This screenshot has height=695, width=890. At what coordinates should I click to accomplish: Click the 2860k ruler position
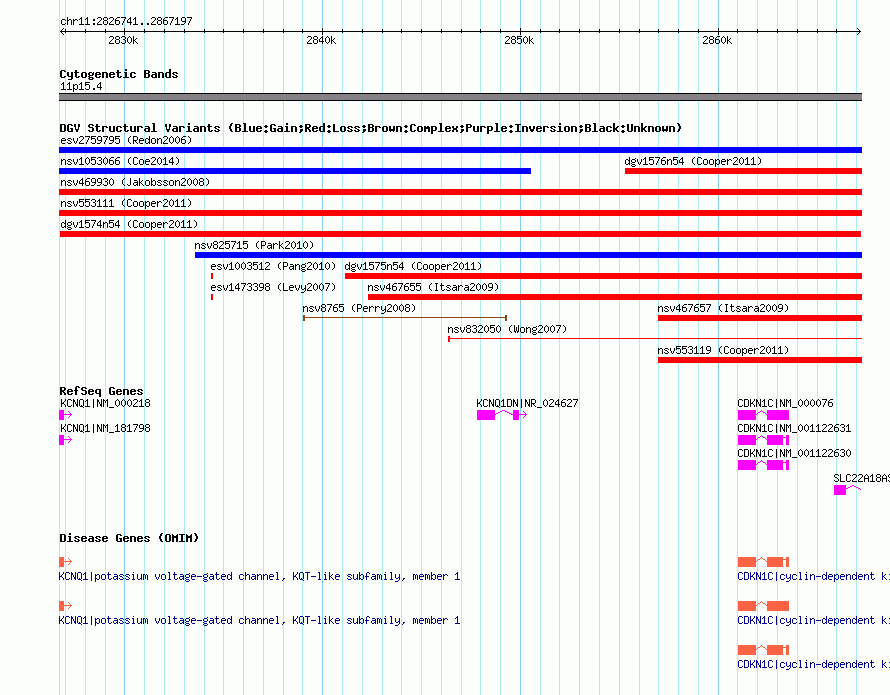click(x=717, y=40)
